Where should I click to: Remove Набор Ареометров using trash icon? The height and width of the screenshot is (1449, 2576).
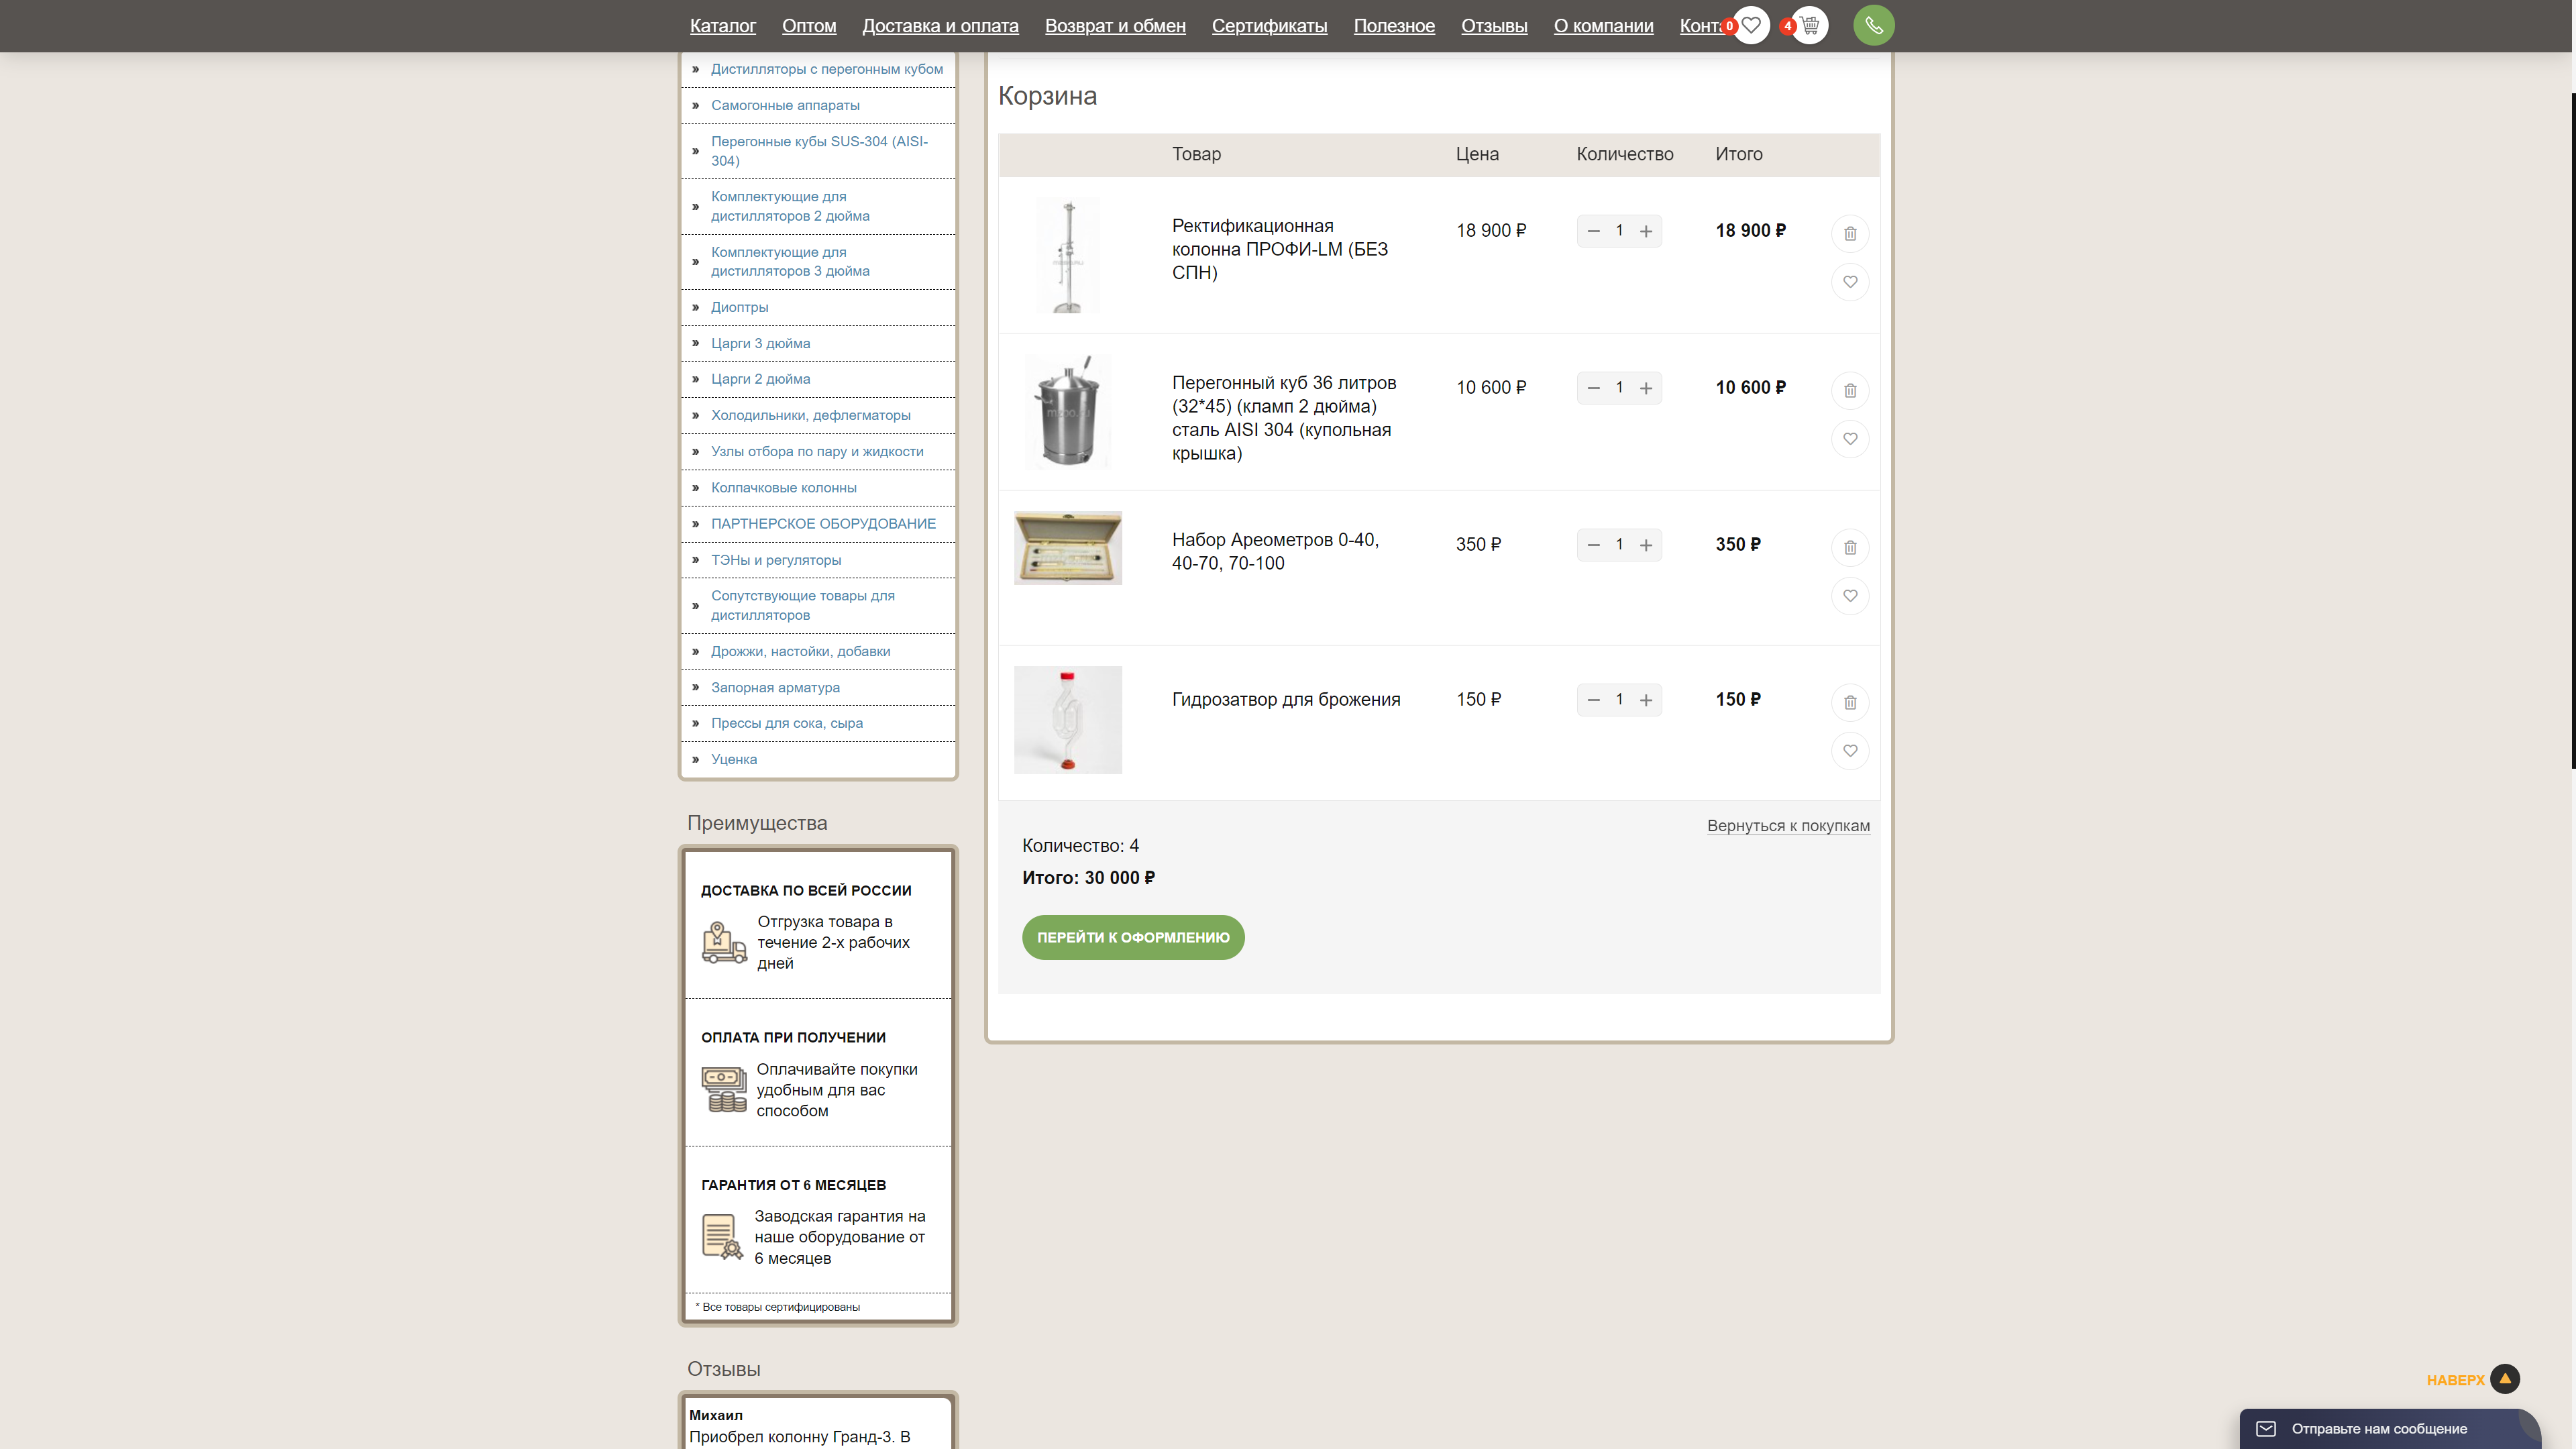[1849, 547]
